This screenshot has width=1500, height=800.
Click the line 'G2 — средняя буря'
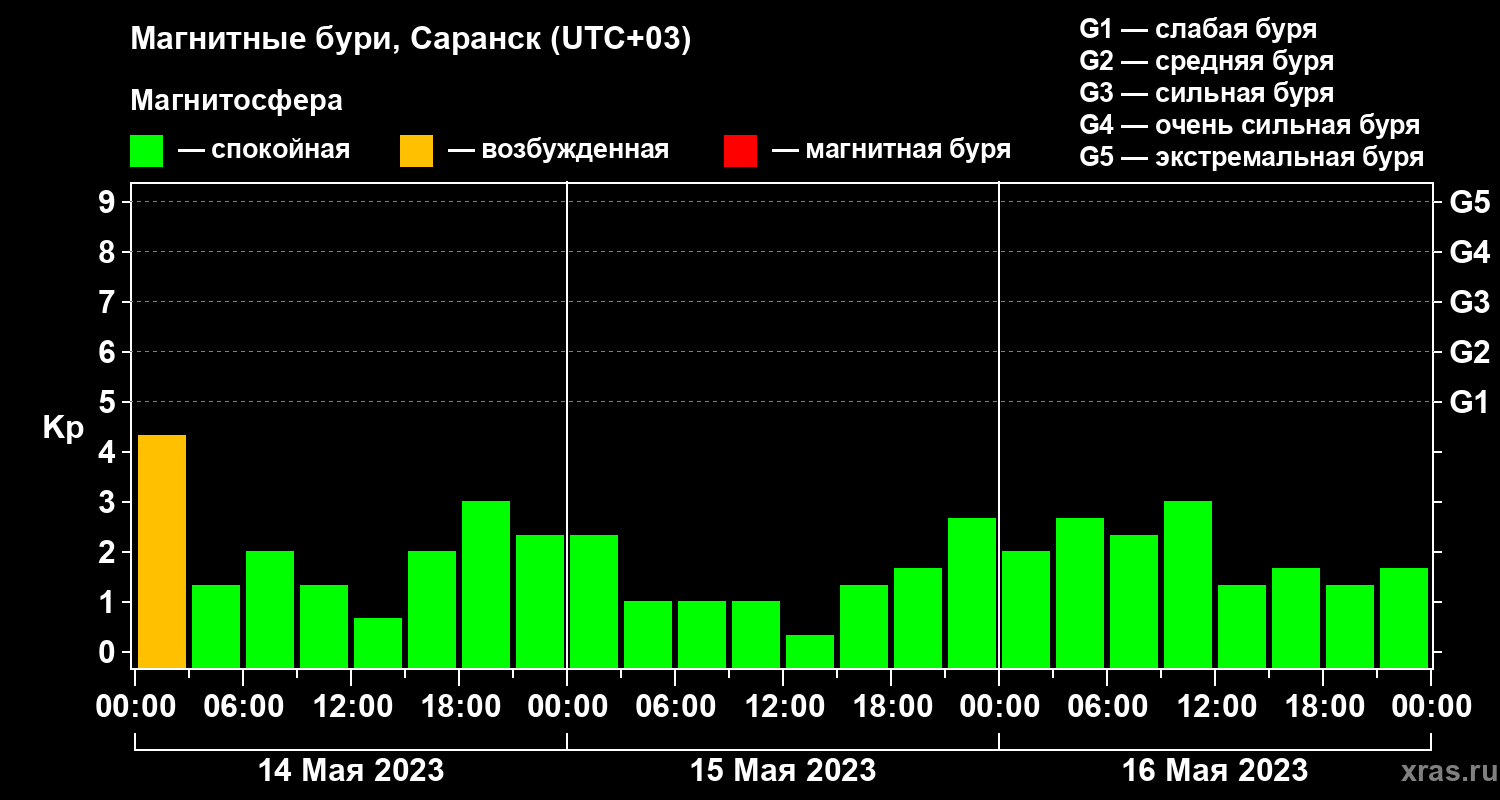[1206, 61]
